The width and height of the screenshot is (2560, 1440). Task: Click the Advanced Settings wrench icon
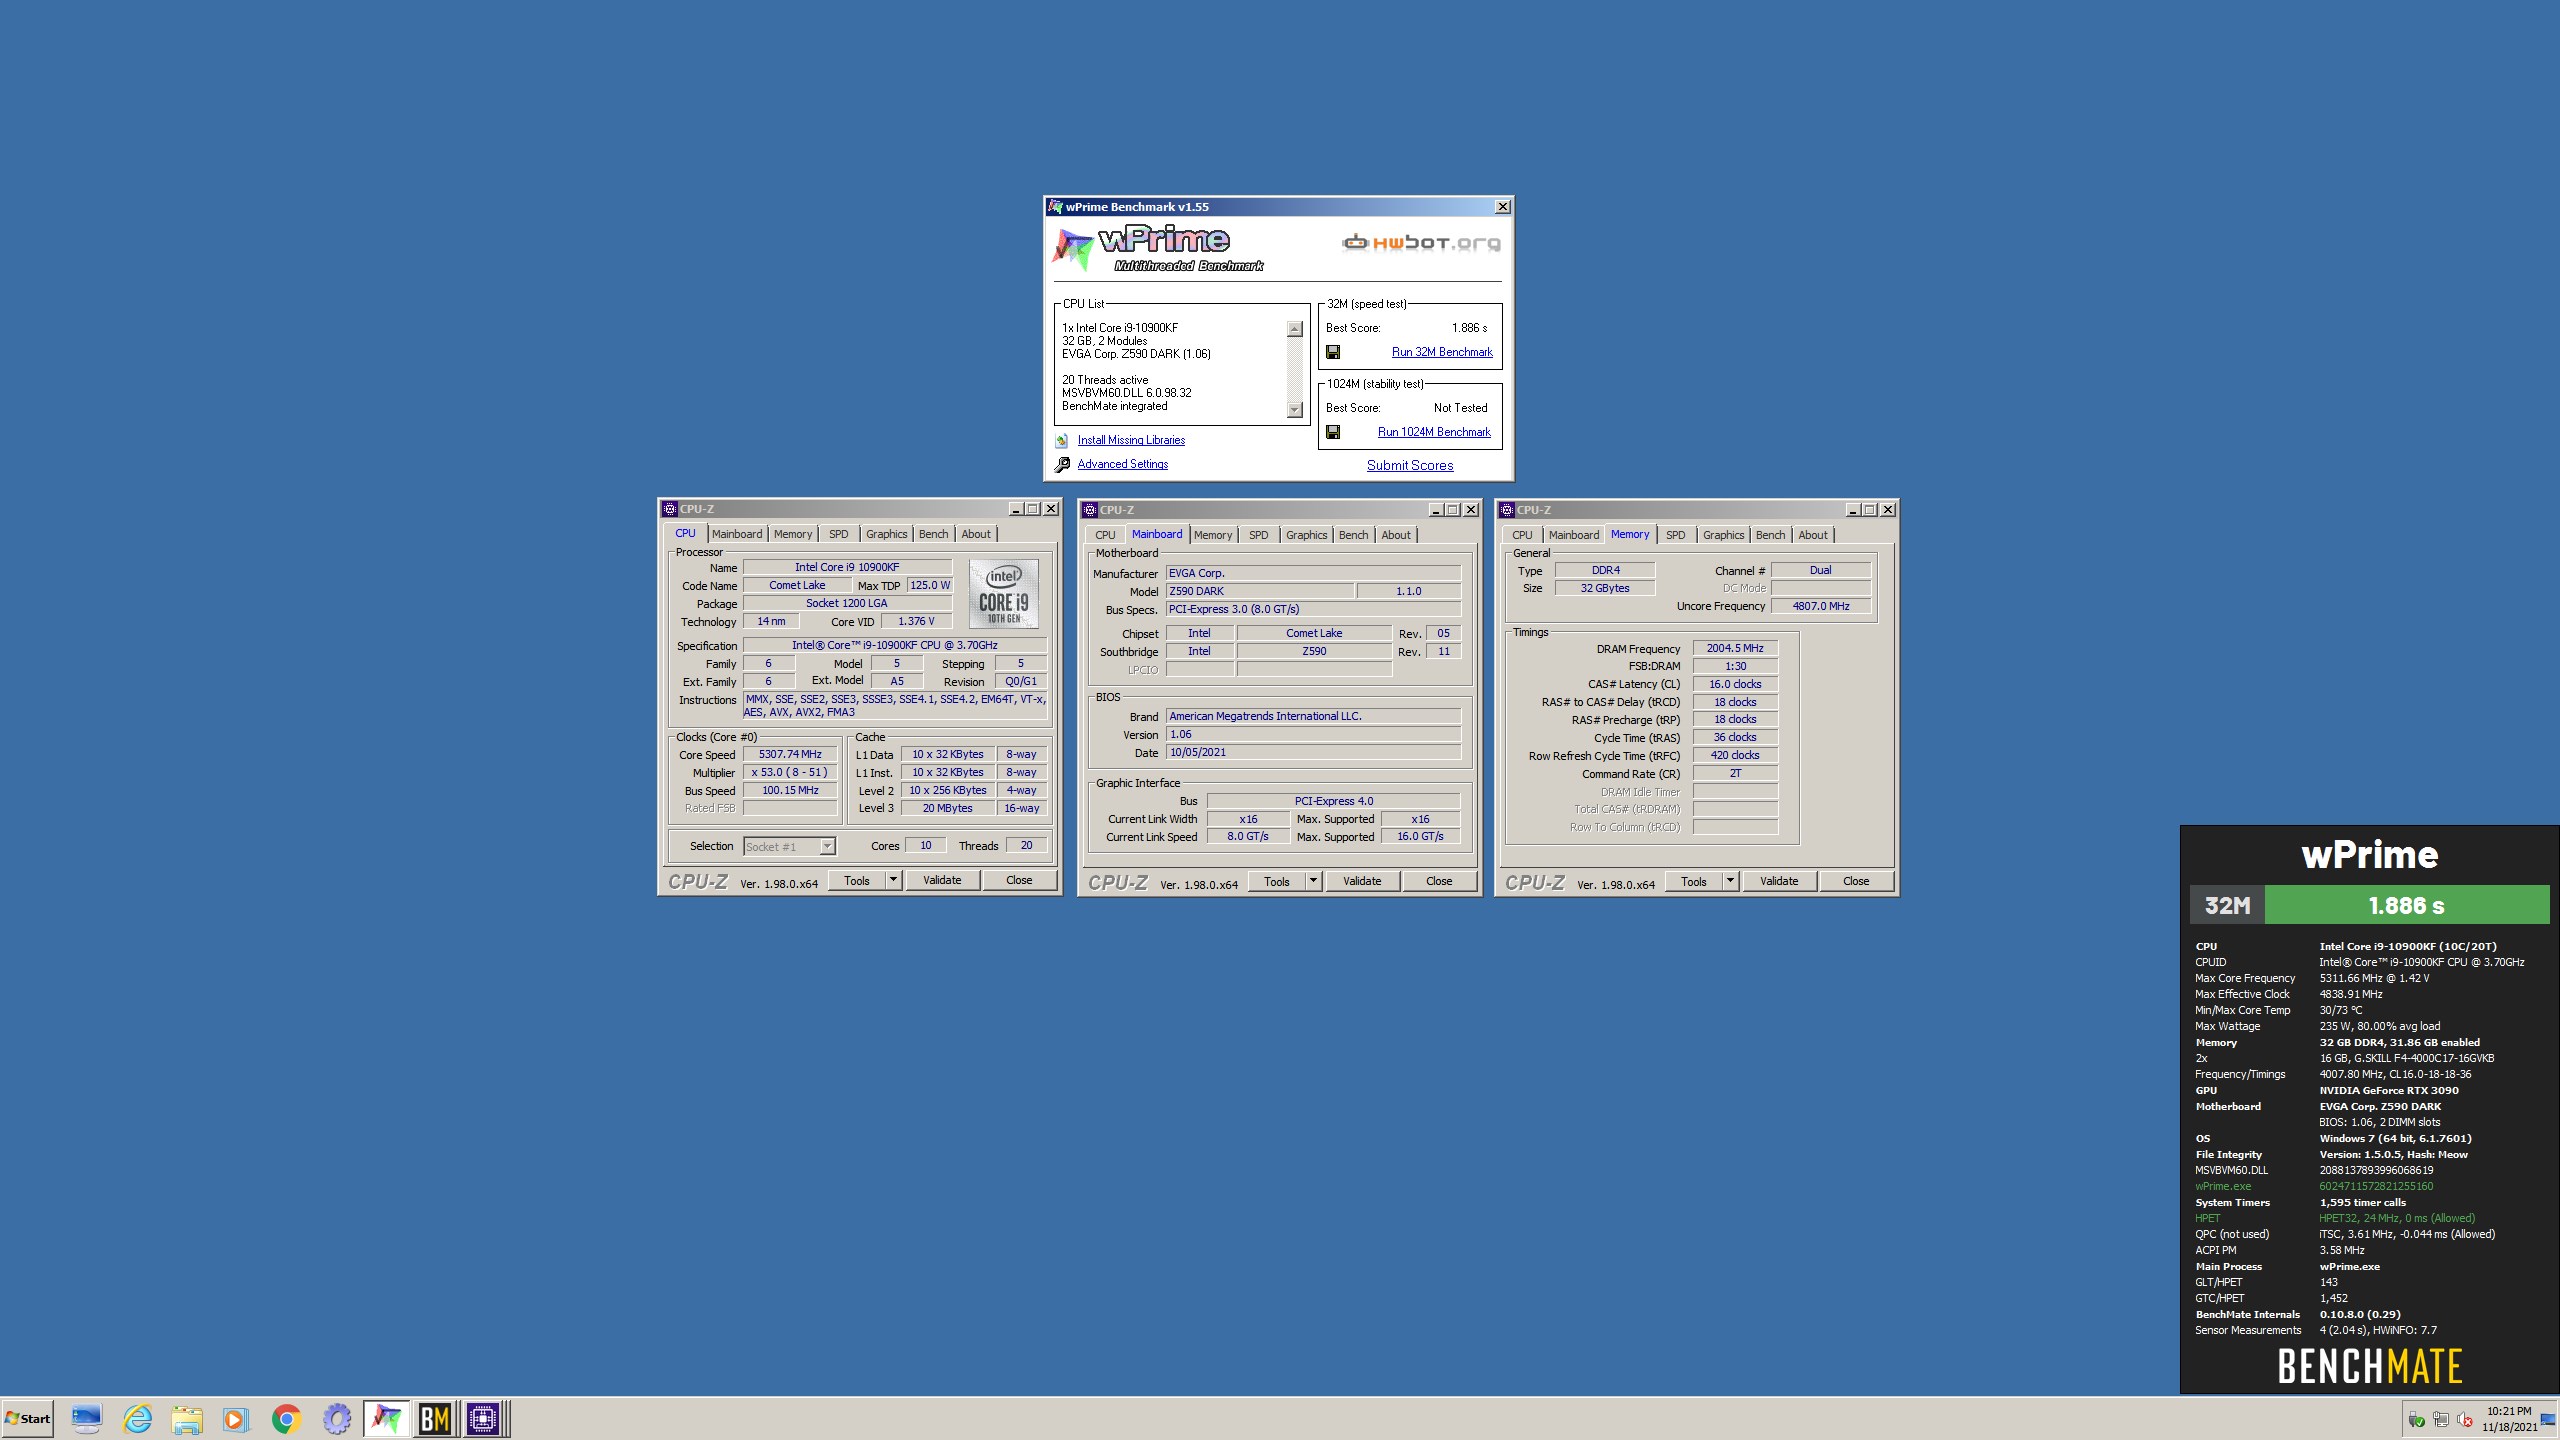click(x=1062, y=465)
